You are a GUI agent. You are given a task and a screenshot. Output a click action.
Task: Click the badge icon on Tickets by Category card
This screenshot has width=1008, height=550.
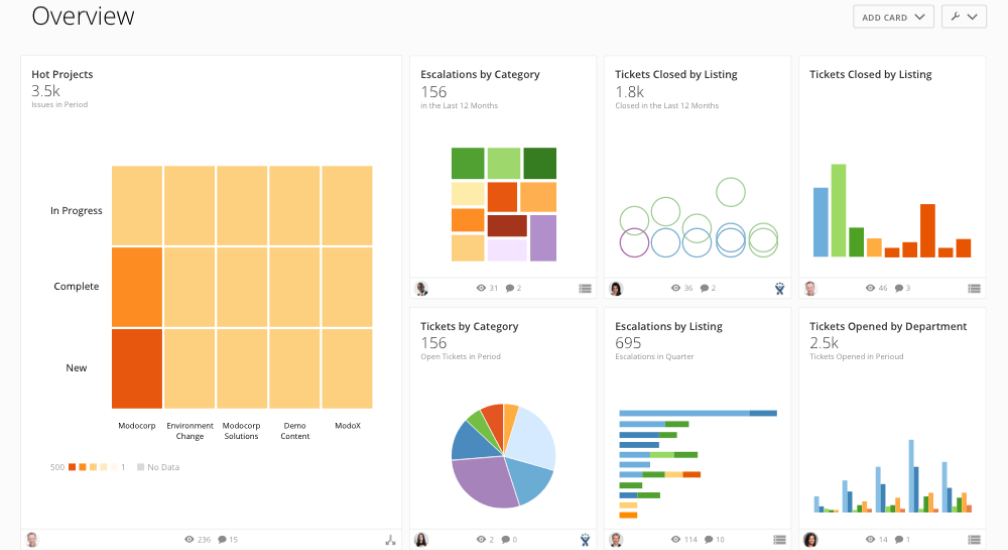point(584,540)
